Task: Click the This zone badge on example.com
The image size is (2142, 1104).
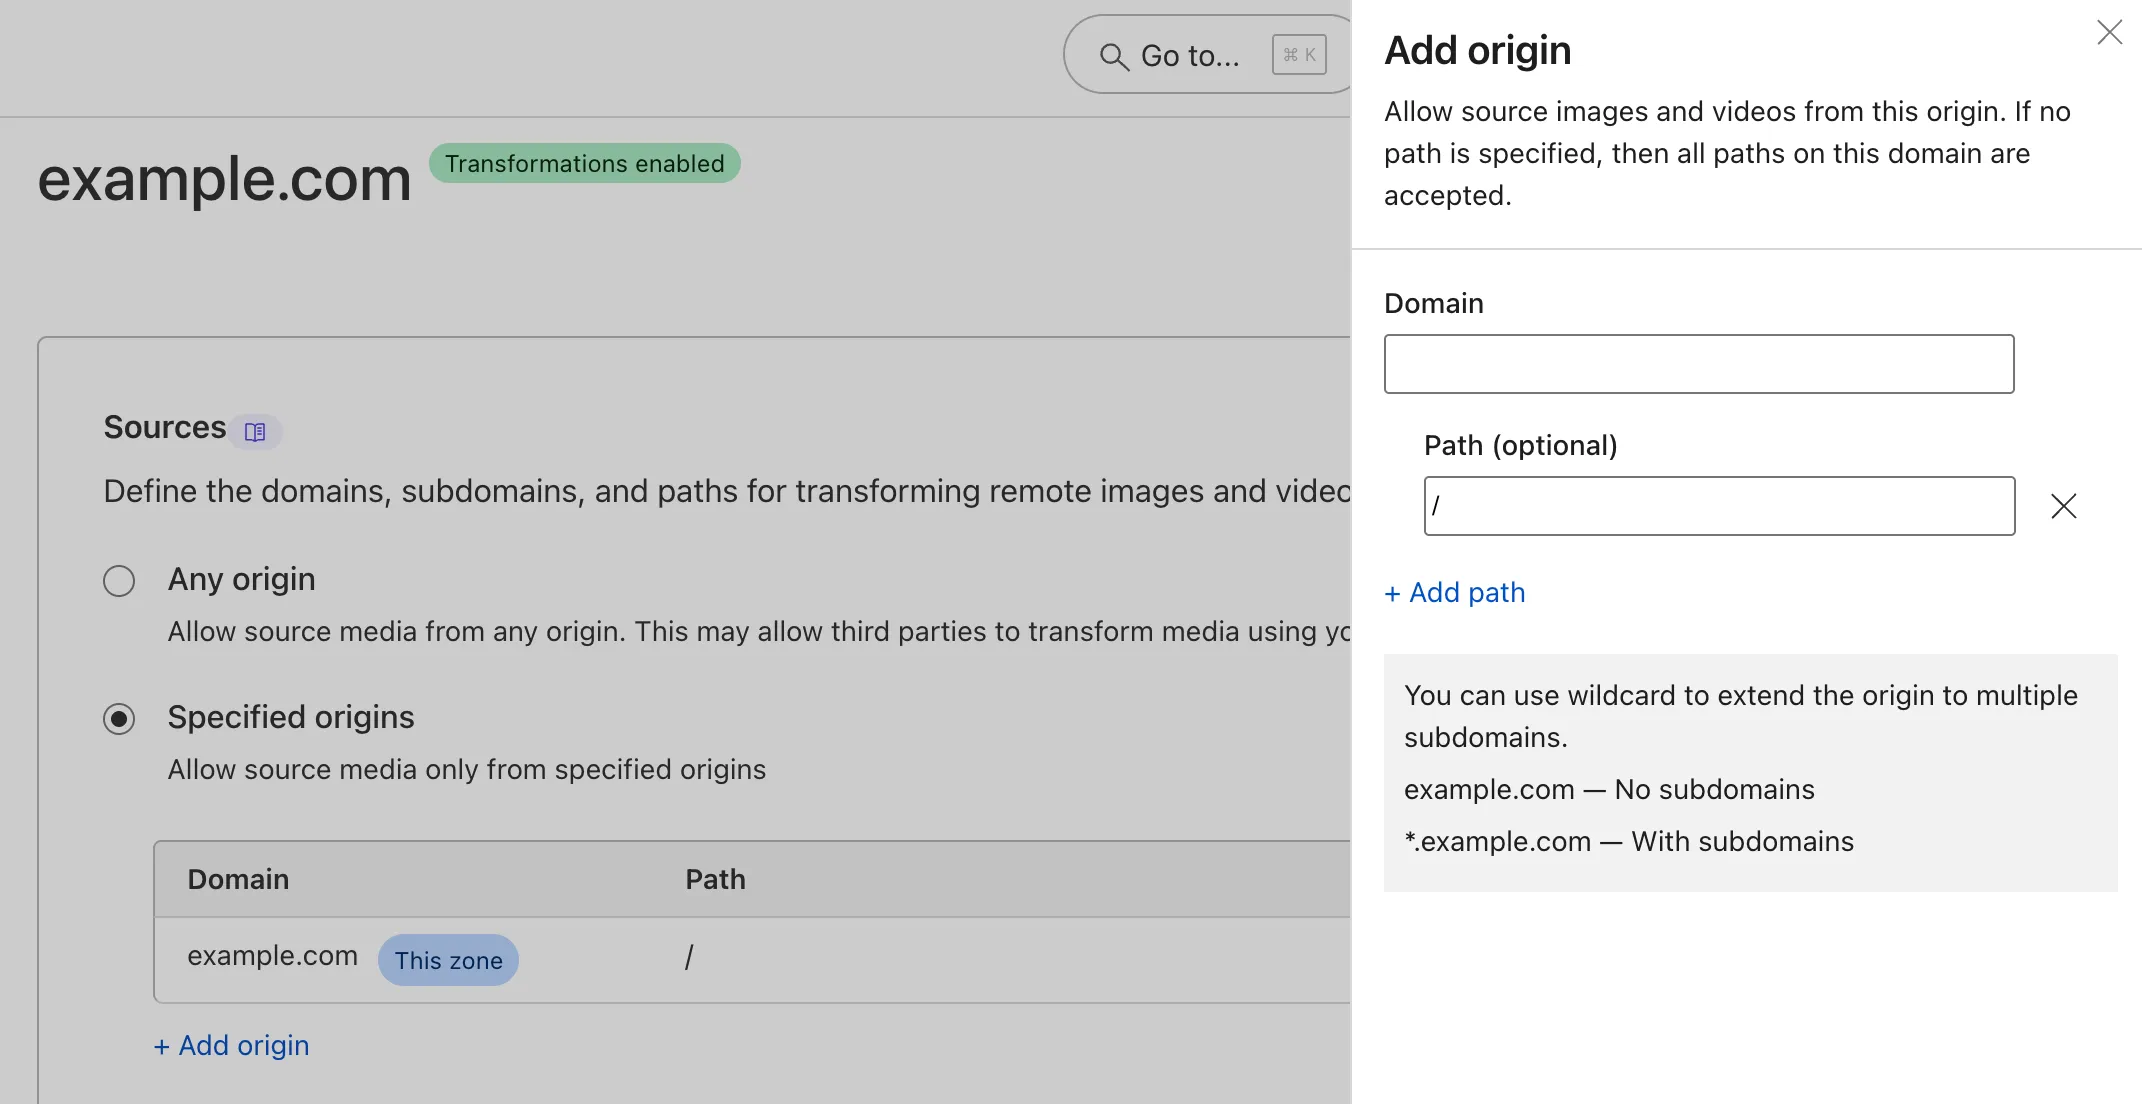Action: point(447,959)
